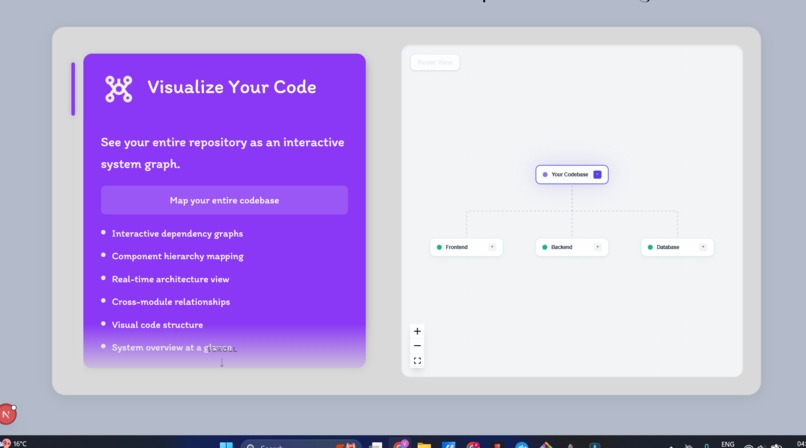Click the Visualize Your Code heading
The width and height of the screenshot is (806, 448).
tap(232, 87)
